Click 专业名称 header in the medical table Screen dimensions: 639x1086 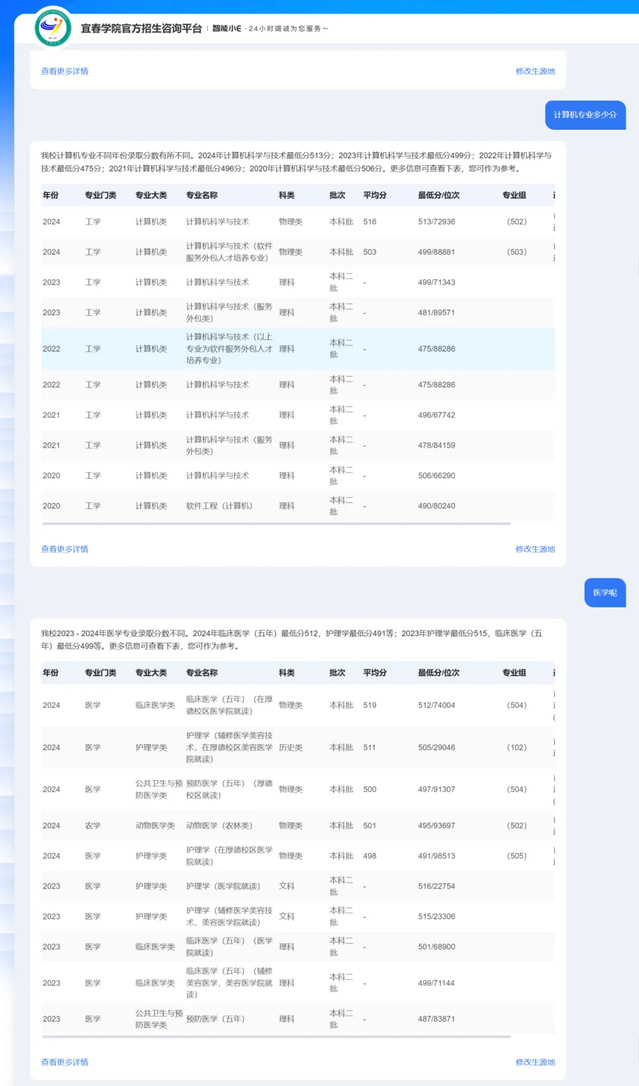201,673
